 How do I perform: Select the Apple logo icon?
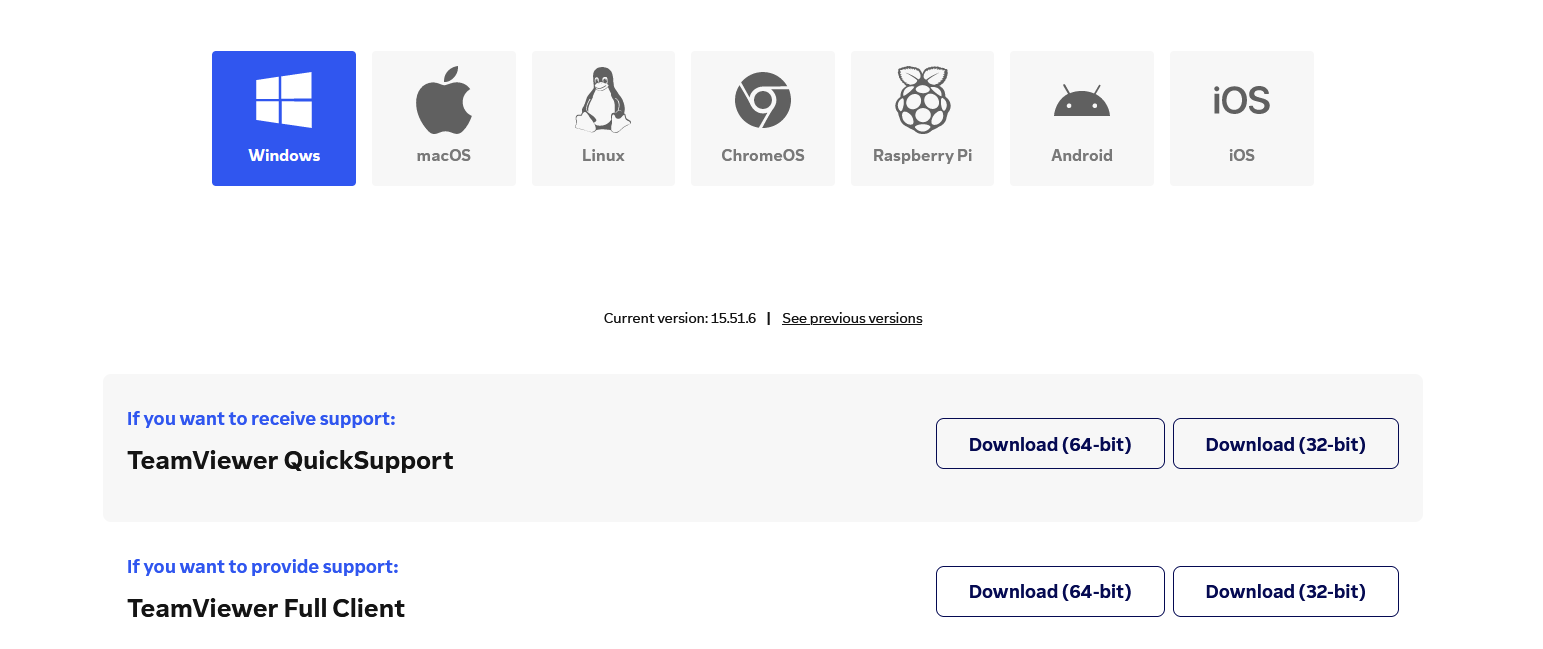444,100
